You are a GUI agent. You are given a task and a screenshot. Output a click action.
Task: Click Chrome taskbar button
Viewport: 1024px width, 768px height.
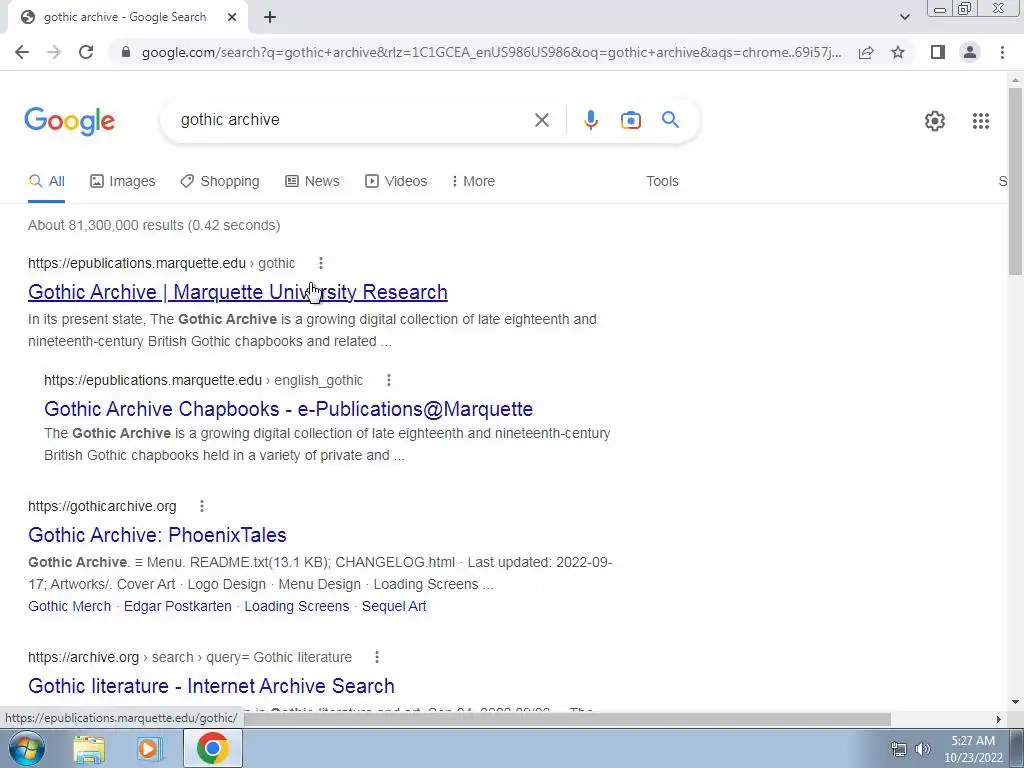click(212, 748)
